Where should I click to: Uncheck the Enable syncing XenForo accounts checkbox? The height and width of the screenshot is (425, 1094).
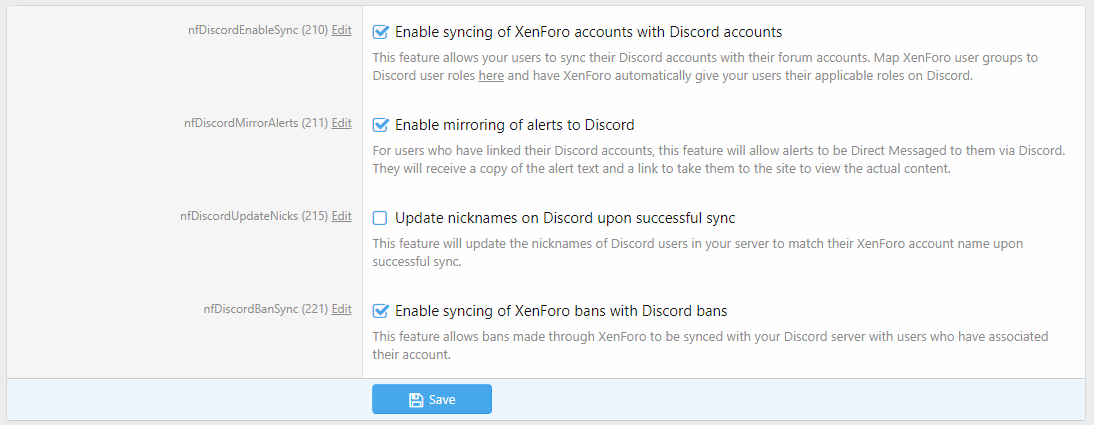[380, 32]
